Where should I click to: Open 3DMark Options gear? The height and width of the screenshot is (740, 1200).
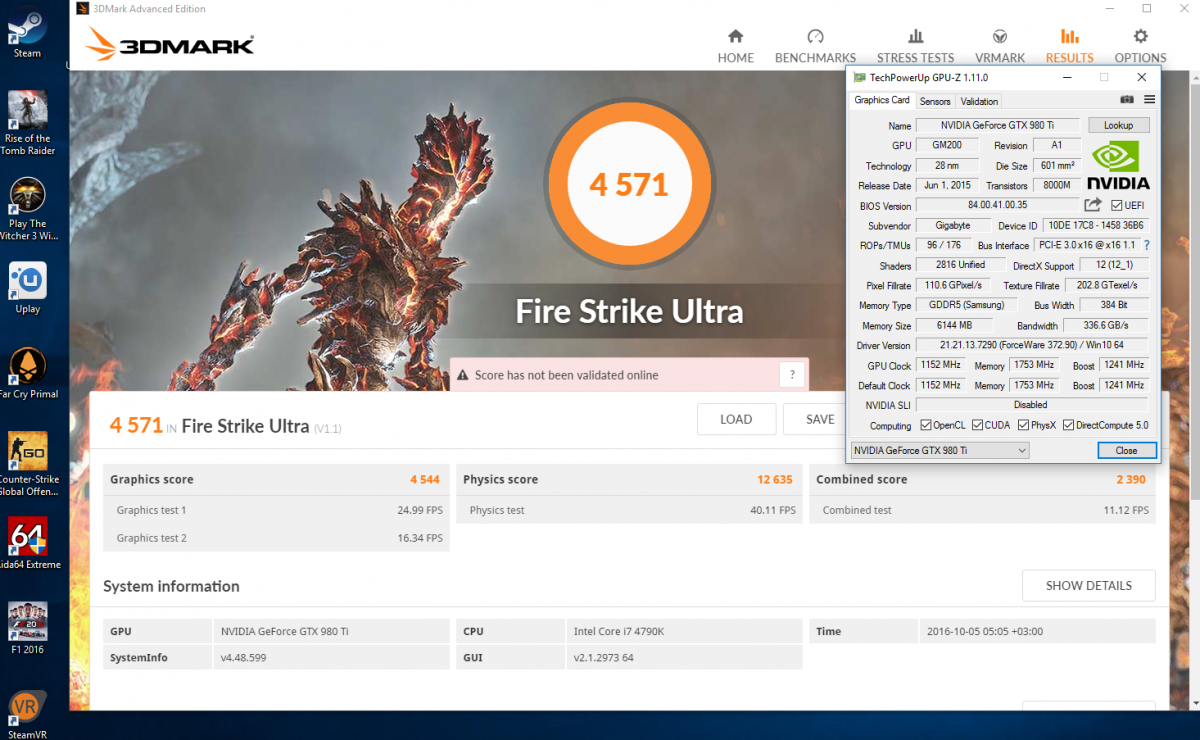pyautogui.click(x=1140, y=46)
